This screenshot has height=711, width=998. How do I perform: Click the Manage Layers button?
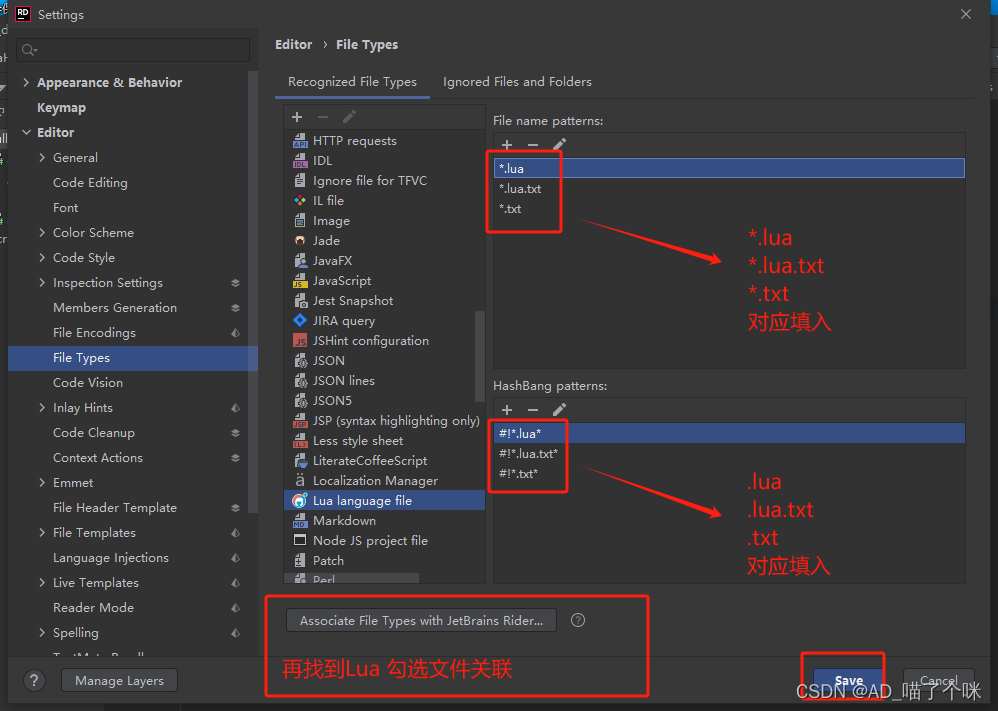pyautogui.click(x=119, y=680)
